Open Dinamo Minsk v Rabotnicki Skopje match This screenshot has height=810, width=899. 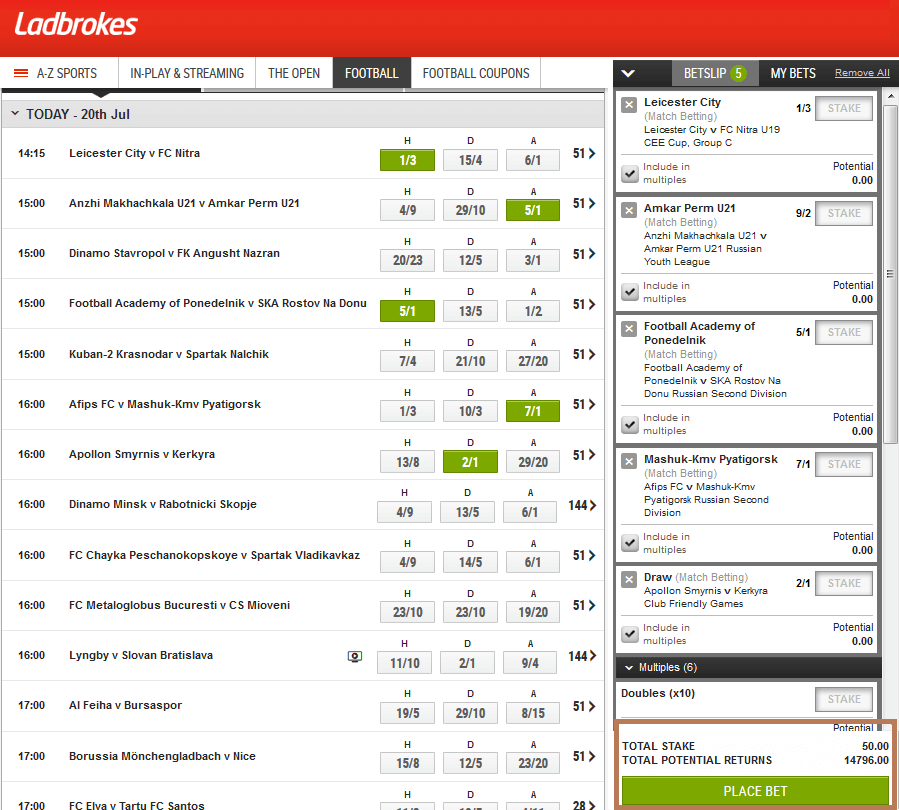163,504
